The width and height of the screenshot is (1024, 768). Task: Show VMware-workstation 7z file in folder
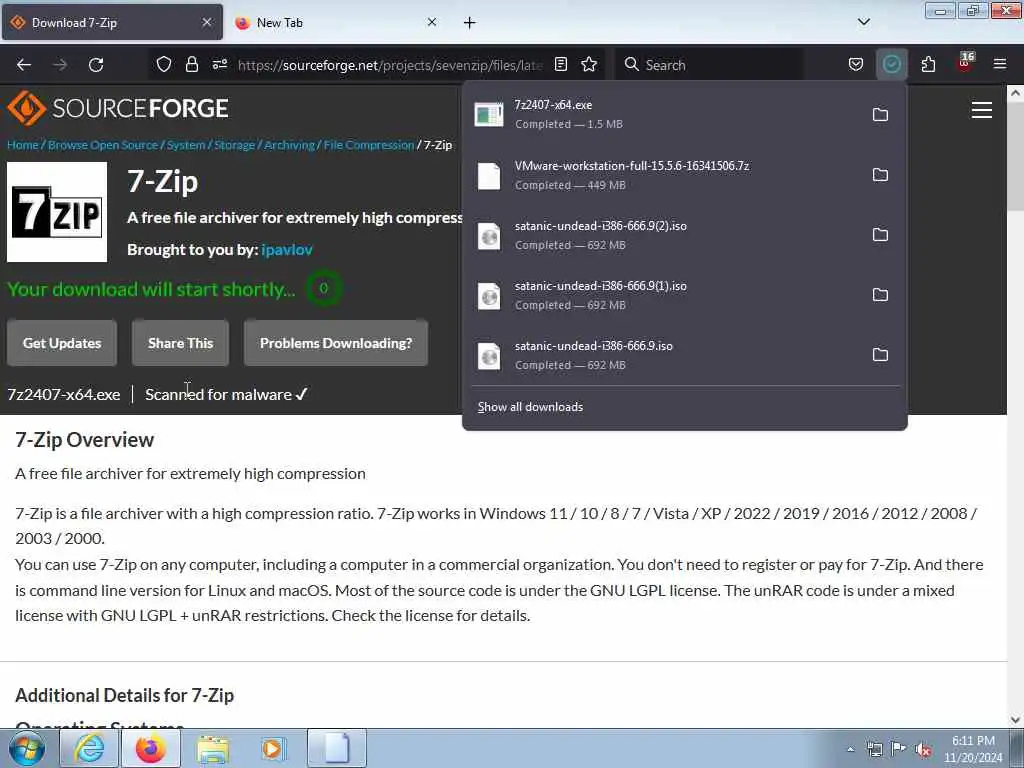[880, 175]
